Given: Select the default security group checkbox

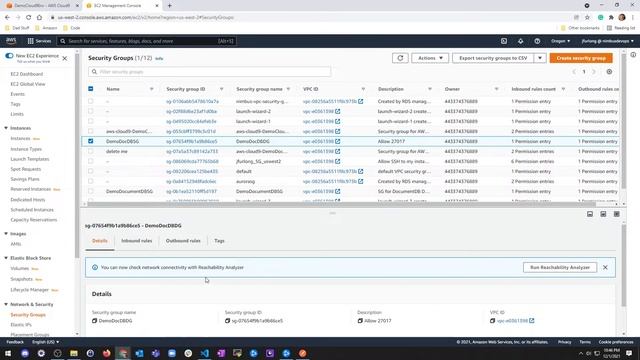Looking at the screenshot, I should click(x=91, y=171).
